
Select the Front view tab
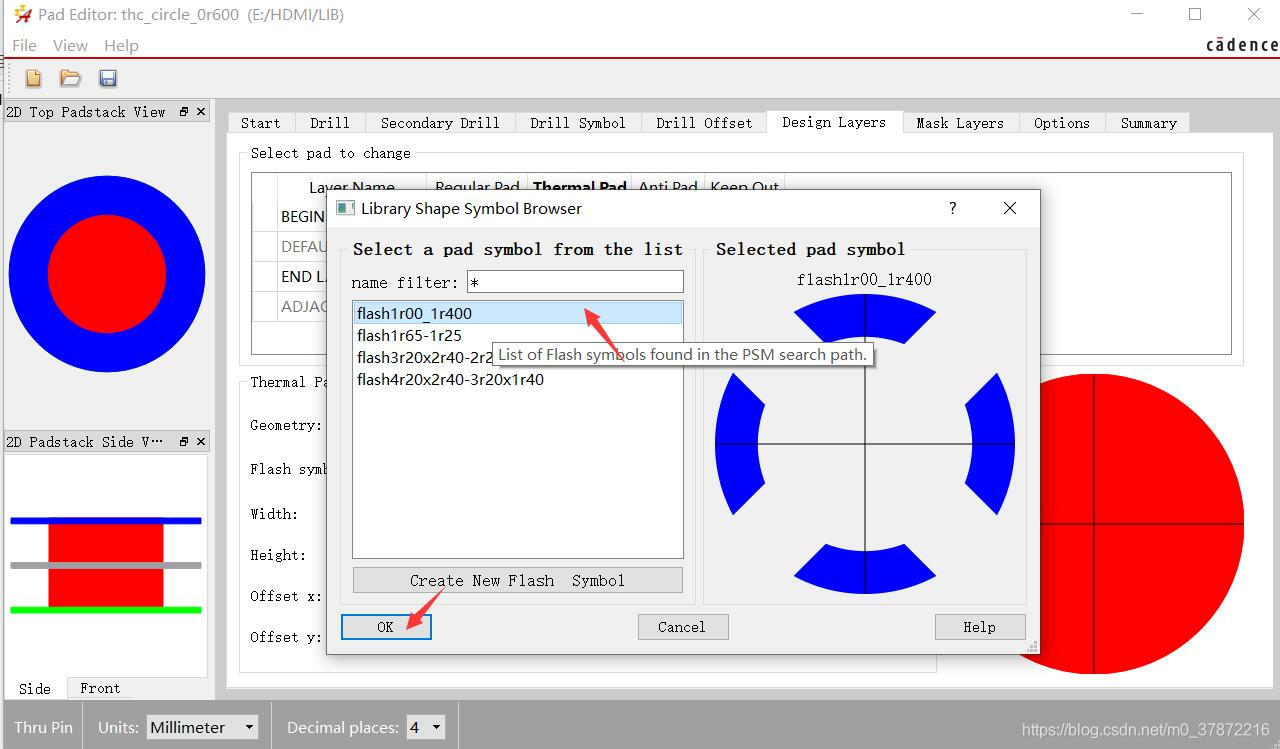pyautogui.click(x=100, y=688)
